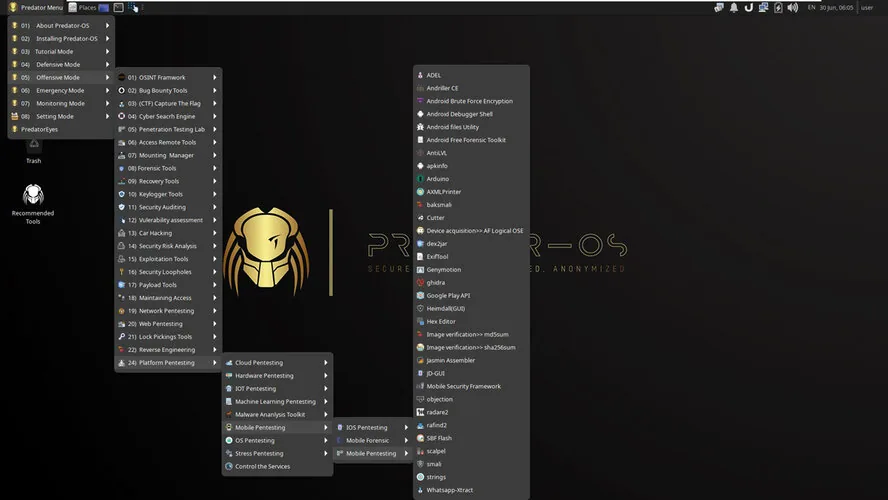Click the Cutter tool icon
Image resolution: width=888 pixels, height=500 pixels.
click(420, 218)
